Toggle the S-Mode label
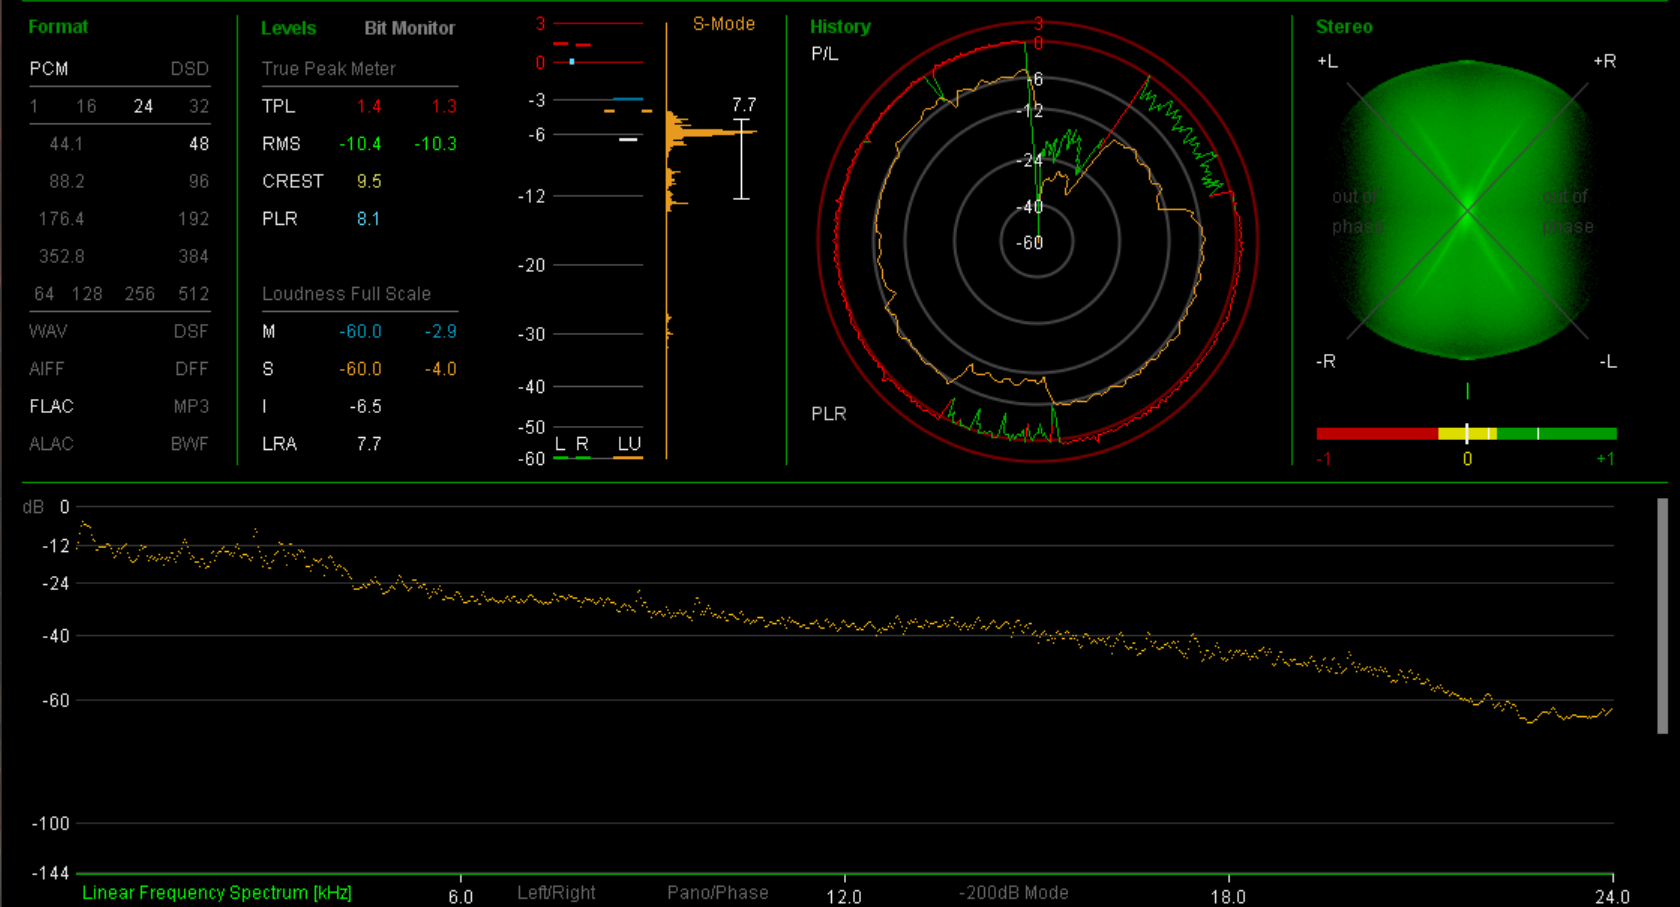Screen dimensions: 1680x907 [724, 24]
